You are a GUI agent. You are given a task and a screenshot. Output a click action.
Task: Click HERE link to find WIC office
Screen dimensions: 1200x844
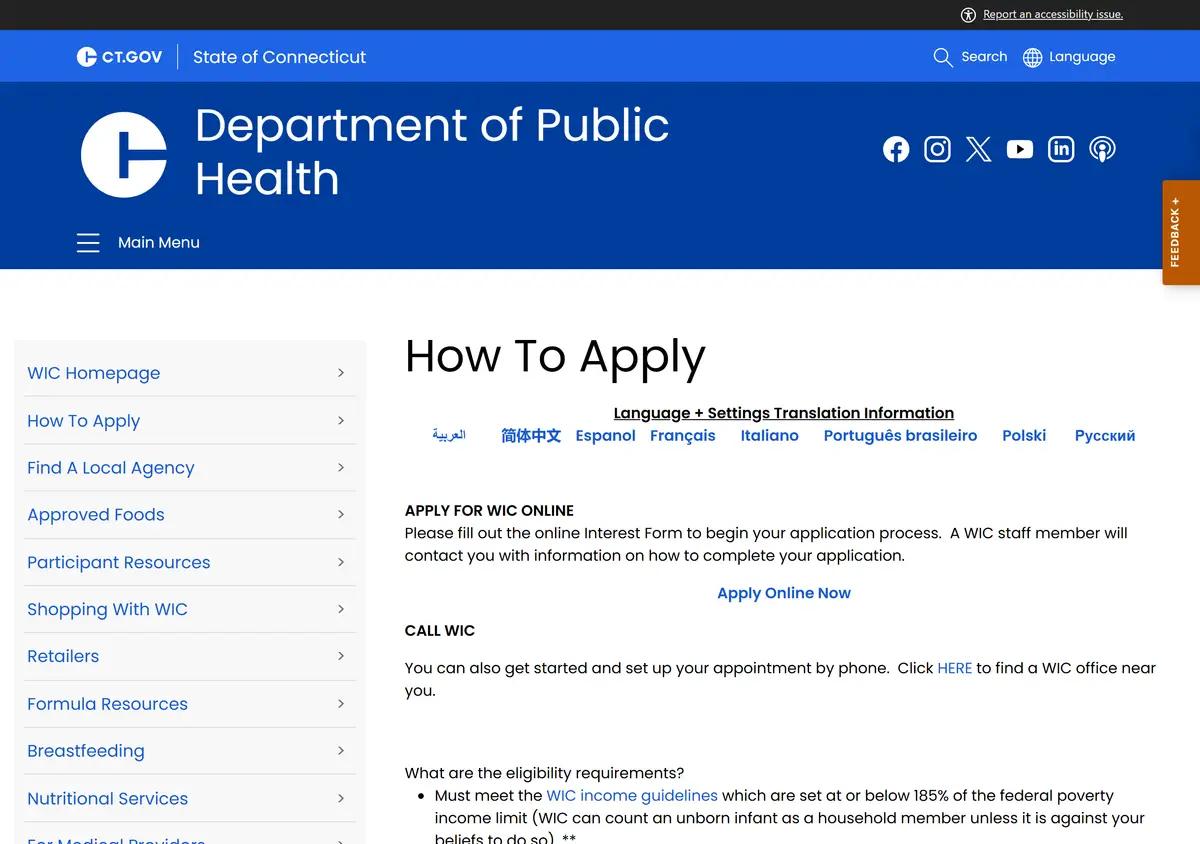(x=955, y=668)
